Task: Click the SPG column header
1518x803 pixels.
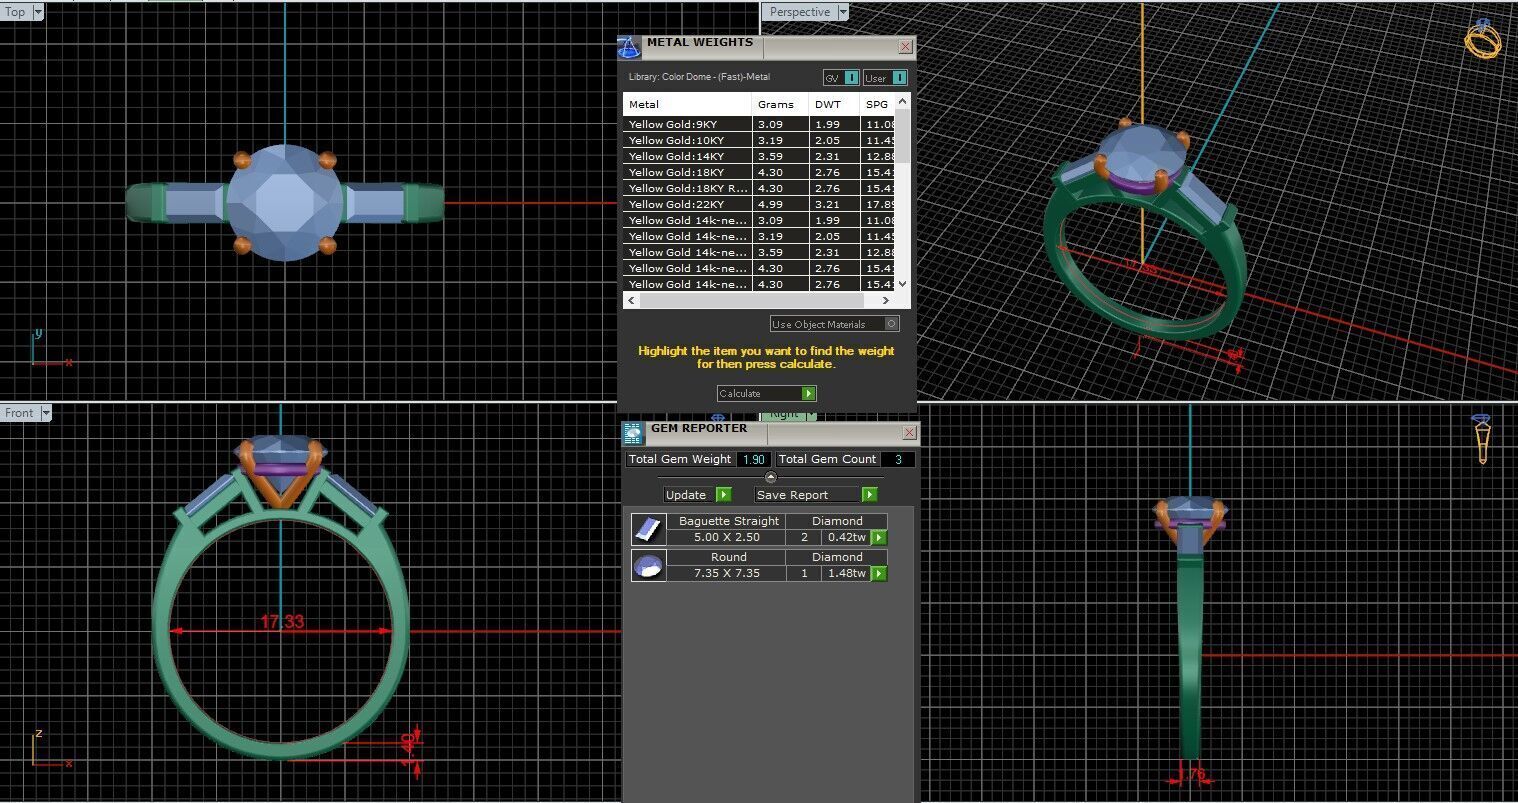Action: tap(878, 104)
